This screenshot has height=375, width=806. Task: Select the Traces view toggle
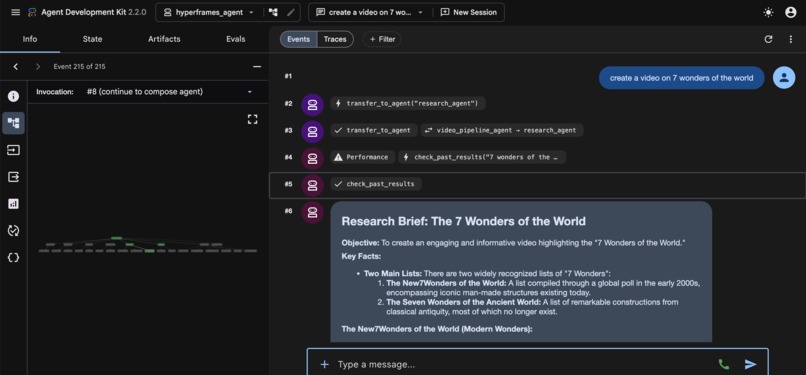tap(335, 39)
